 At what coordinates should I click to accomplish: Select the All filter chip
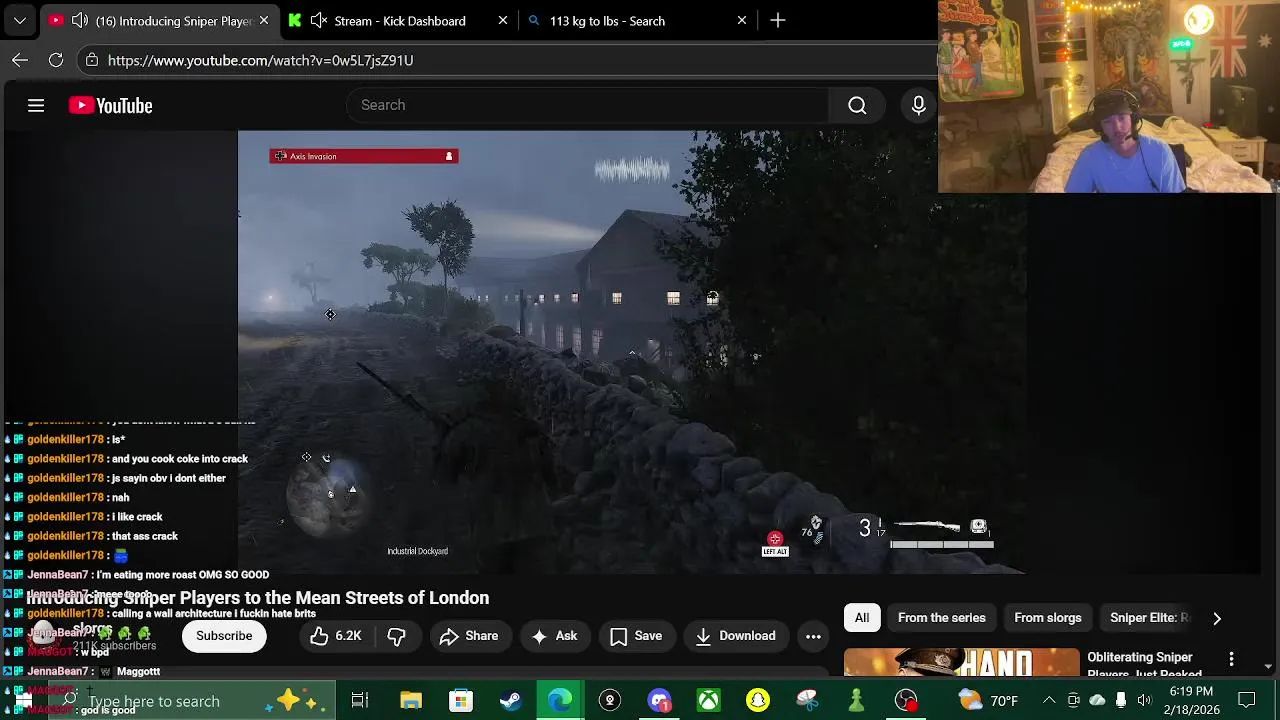pos(862,618)
